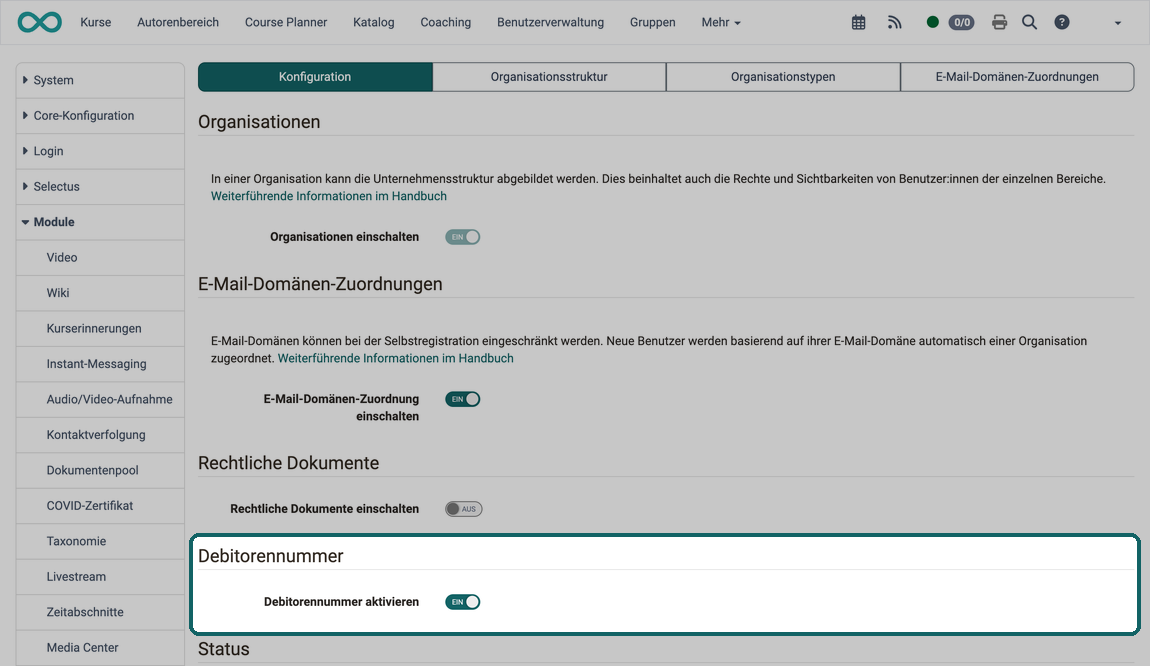Click the Debitorennummer section heading

271,556
